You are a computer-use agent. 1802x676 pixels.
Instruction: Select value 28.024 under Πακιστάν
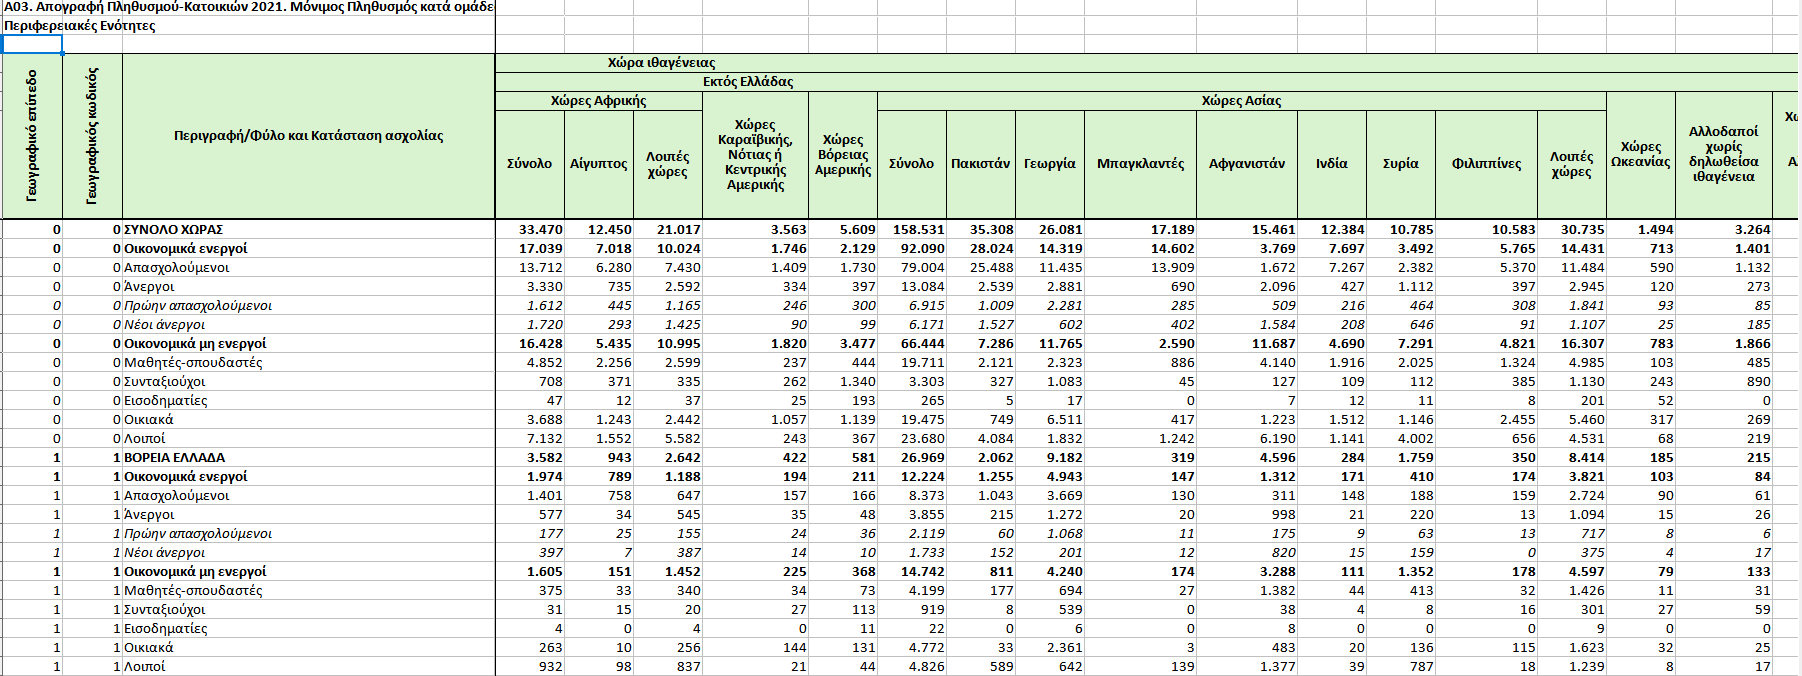(992, 249)
